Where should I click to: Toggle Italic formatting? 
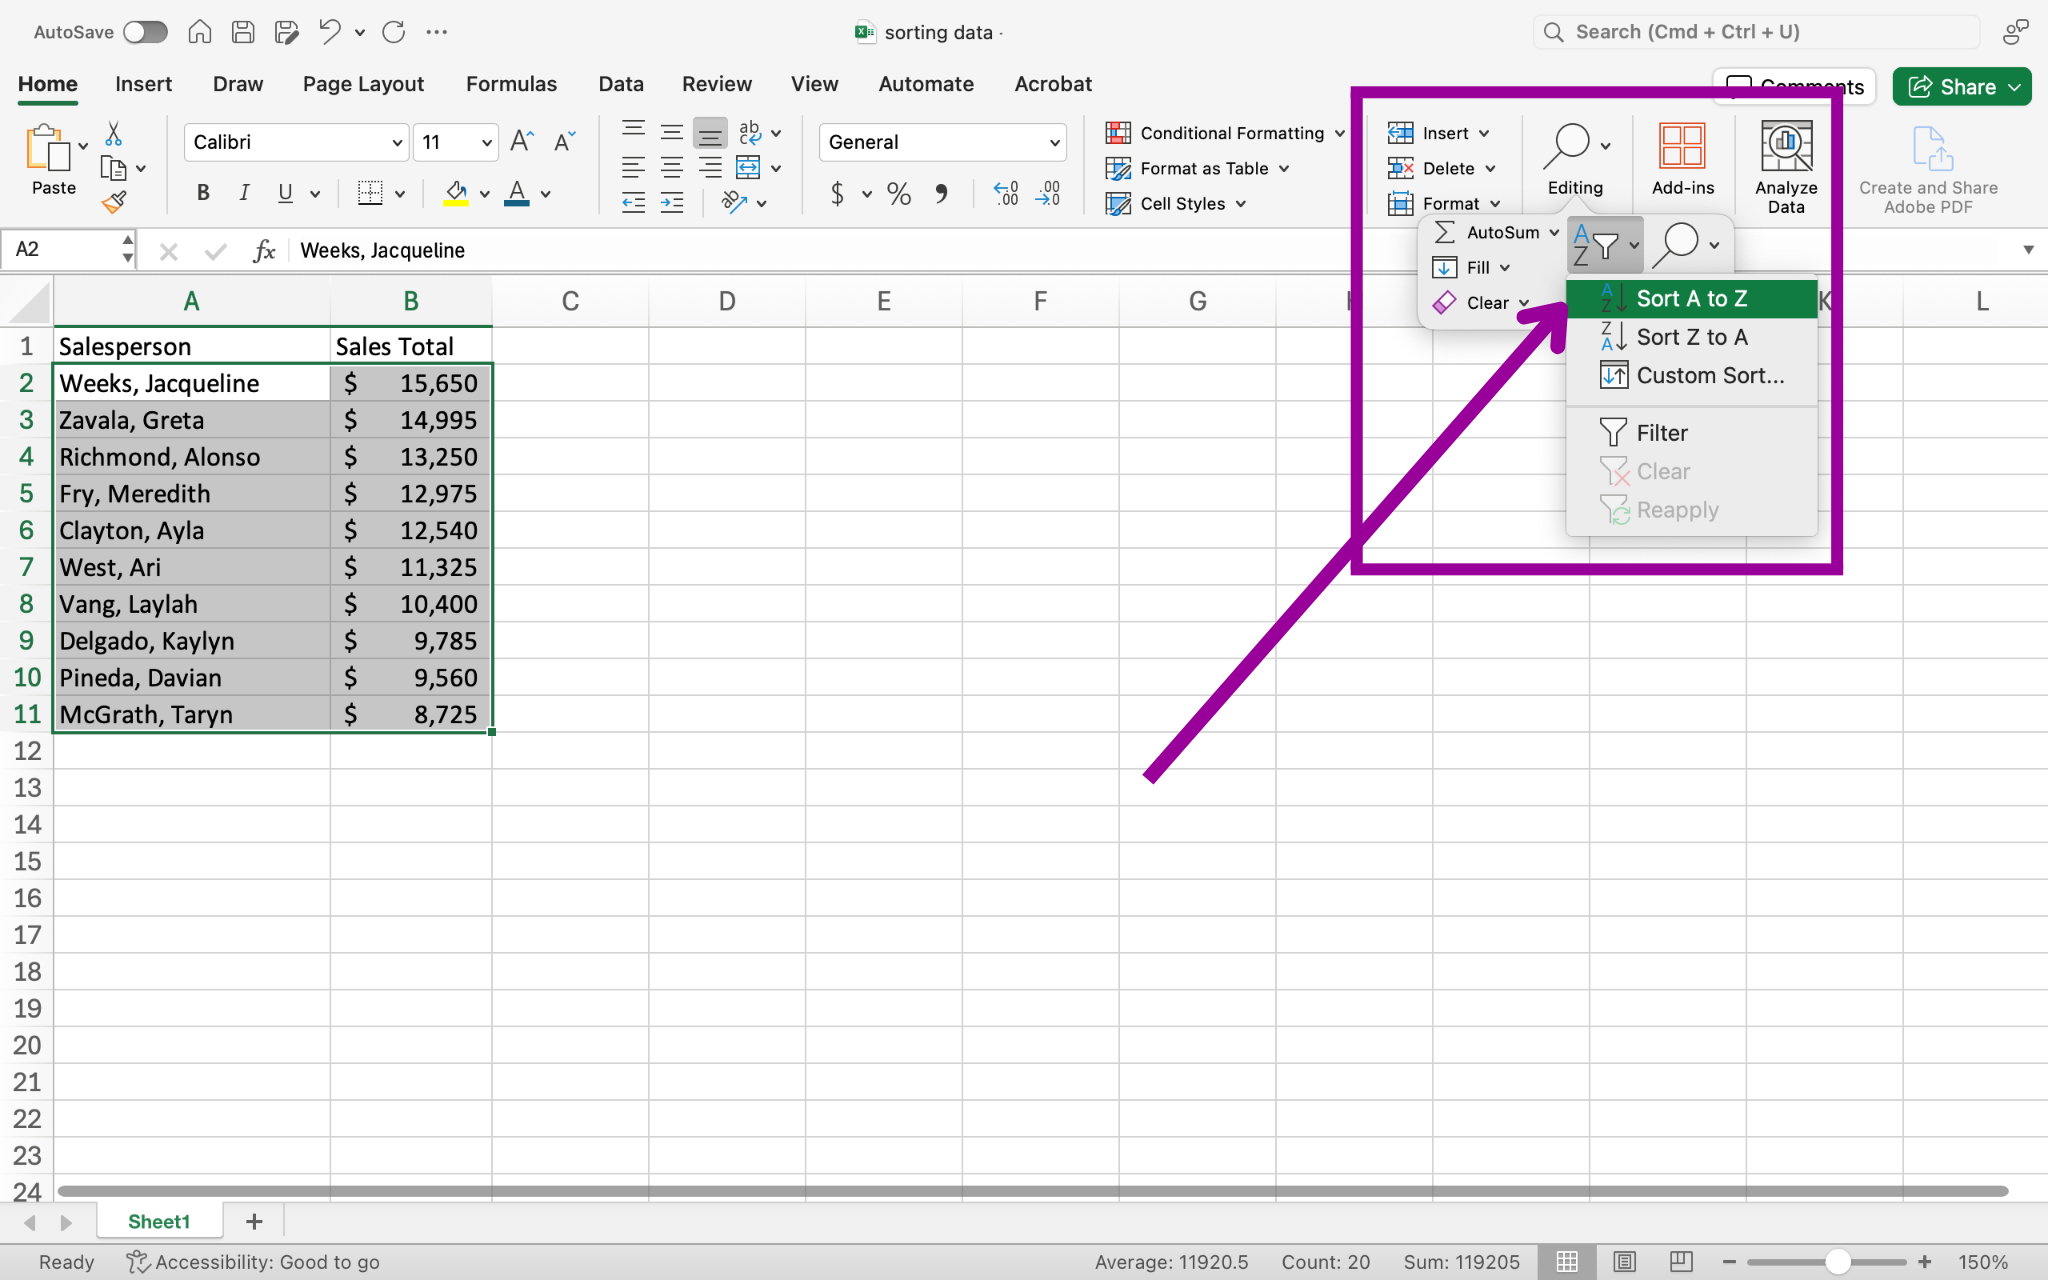click(x=244, y=193)
